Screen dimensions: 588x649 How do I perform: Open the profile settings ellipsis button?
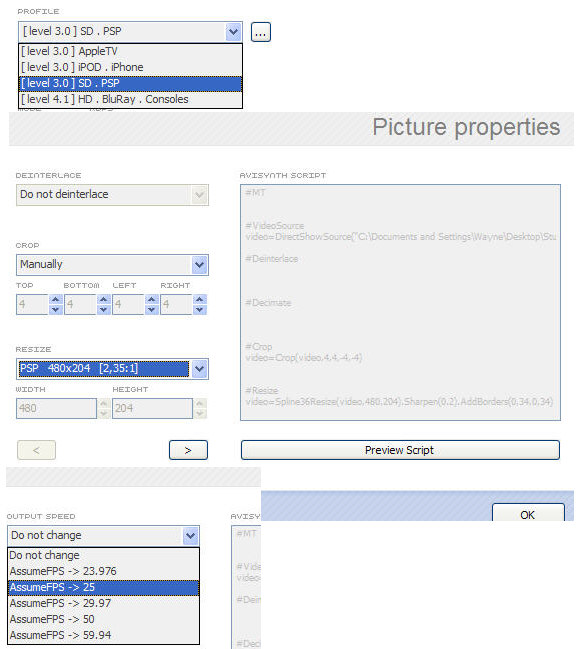click(261, 32)
